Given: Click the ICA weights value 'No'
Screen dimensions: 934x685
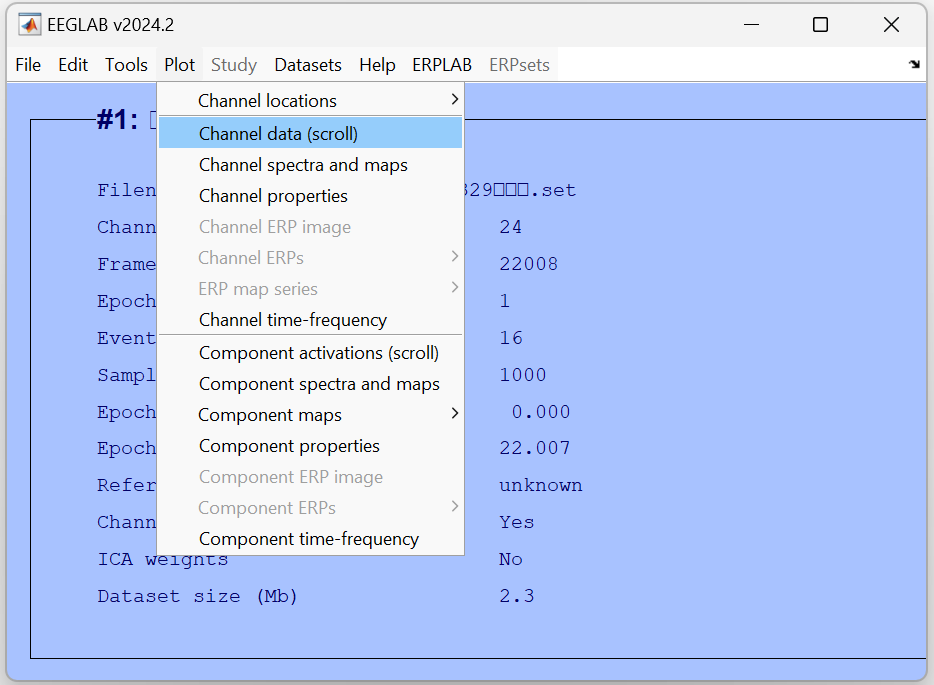Looking at the screenshot, I should pyautogui.click(x=510, y=559).
